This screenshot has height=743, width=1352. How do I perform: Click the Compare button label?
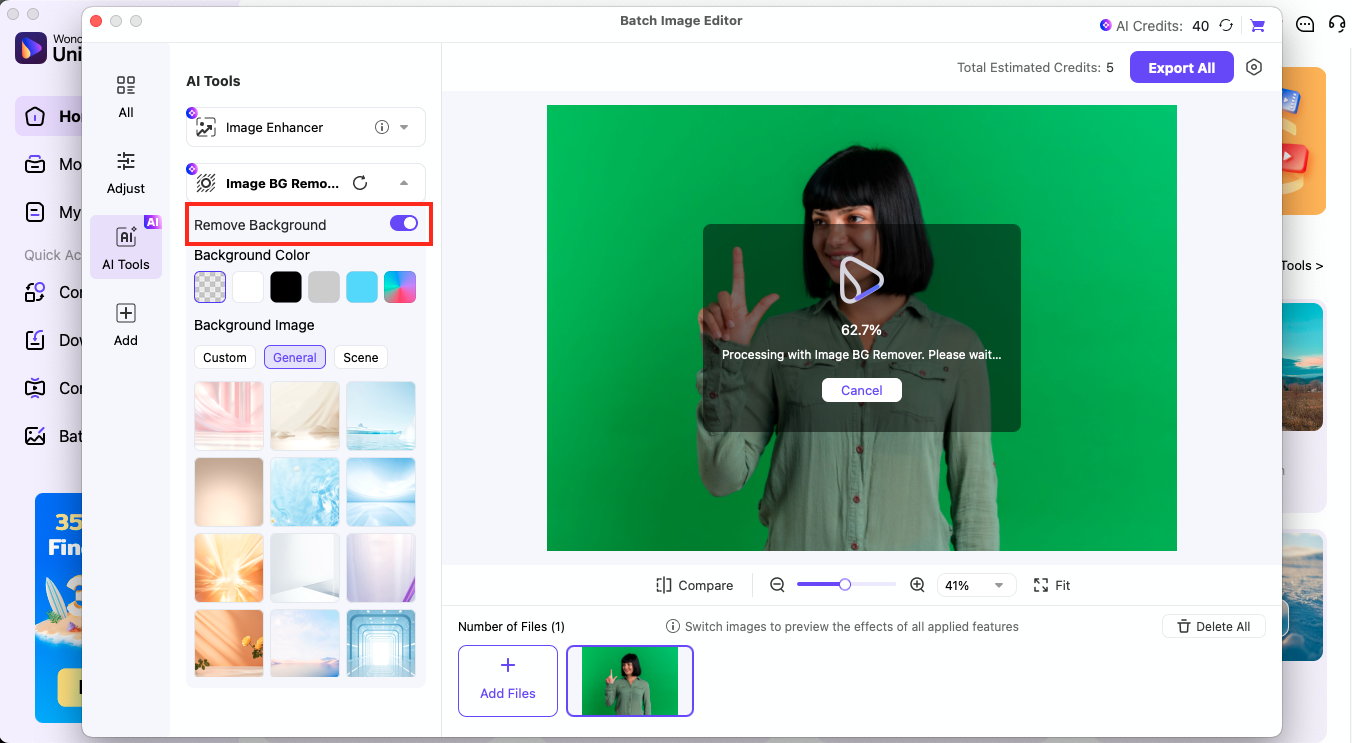[x=705, y=585]
